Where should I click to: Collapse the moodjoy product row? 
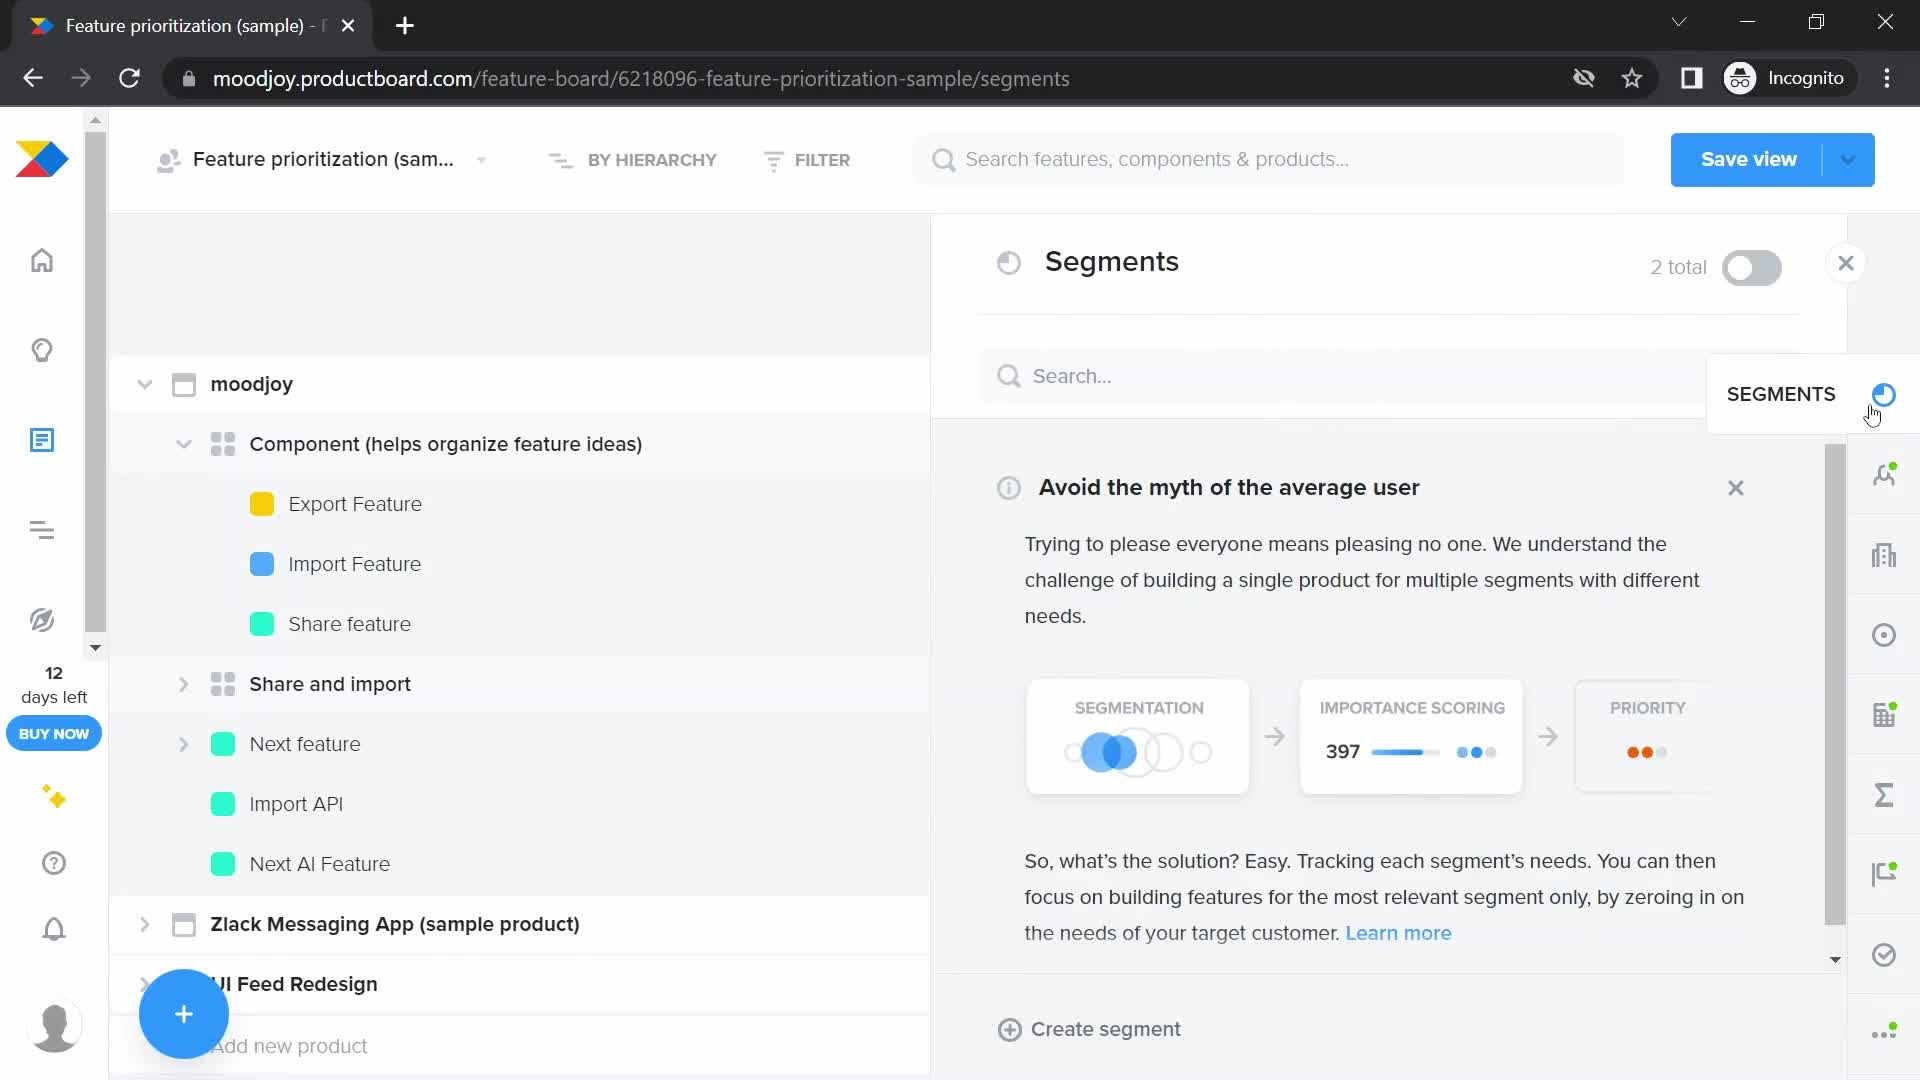145,384
